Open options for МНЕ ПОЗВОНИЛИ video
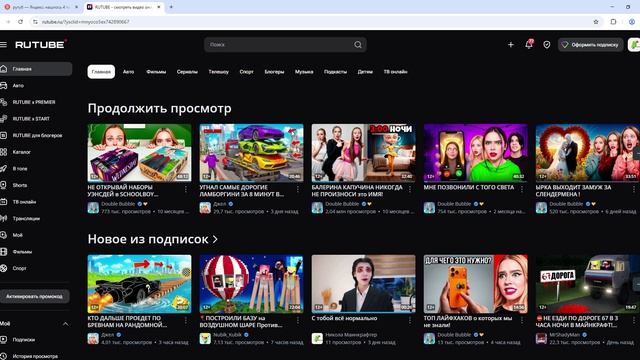 522,189
